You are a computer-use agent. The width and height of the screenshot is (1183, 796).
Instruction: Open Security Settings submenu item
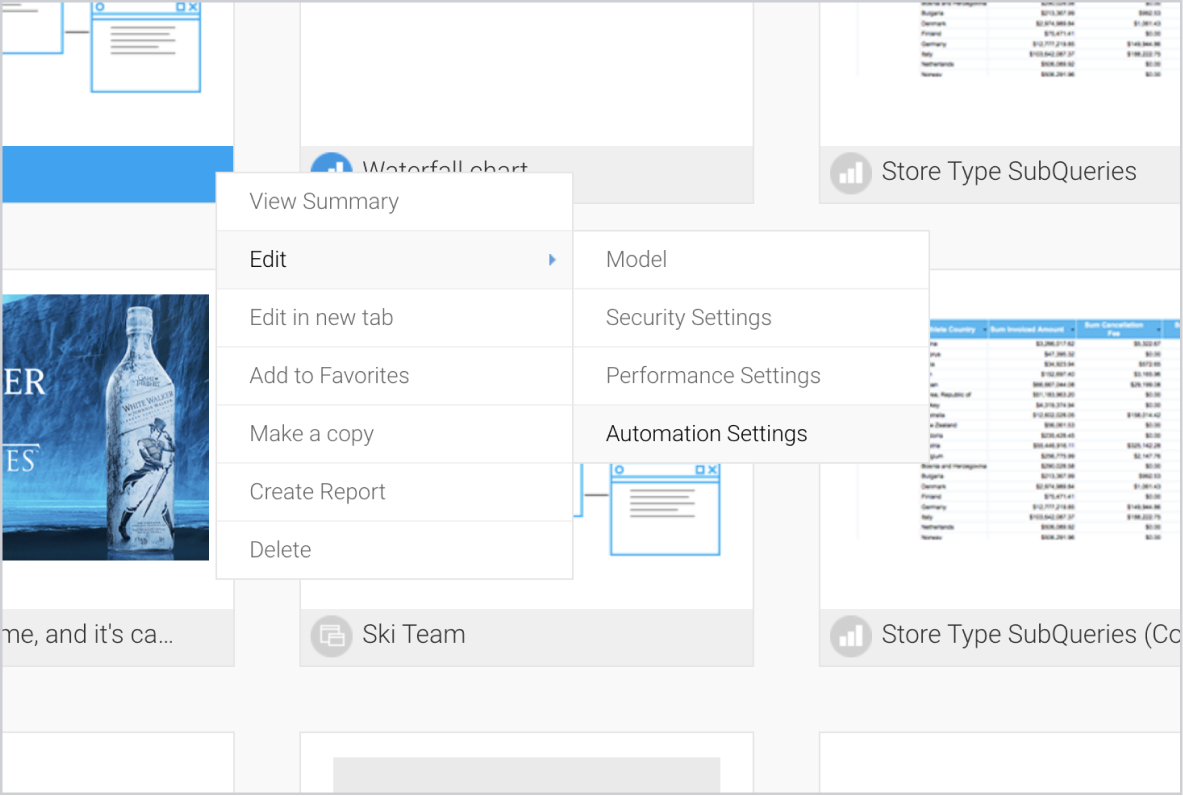pyautogui.click(x=688, y=318)
